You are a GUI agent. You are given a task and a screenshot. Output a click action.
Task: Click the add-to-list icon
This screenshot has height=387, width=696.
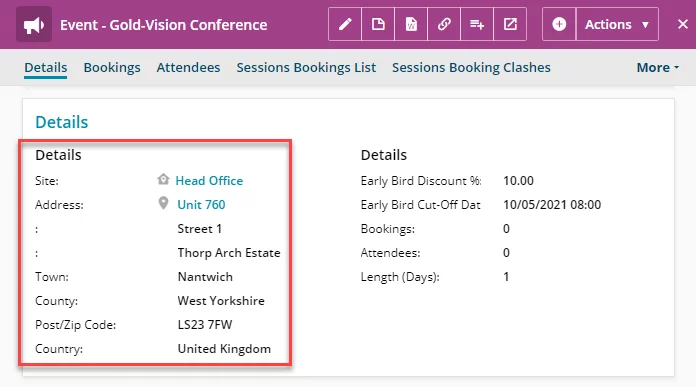click(477, 24)
